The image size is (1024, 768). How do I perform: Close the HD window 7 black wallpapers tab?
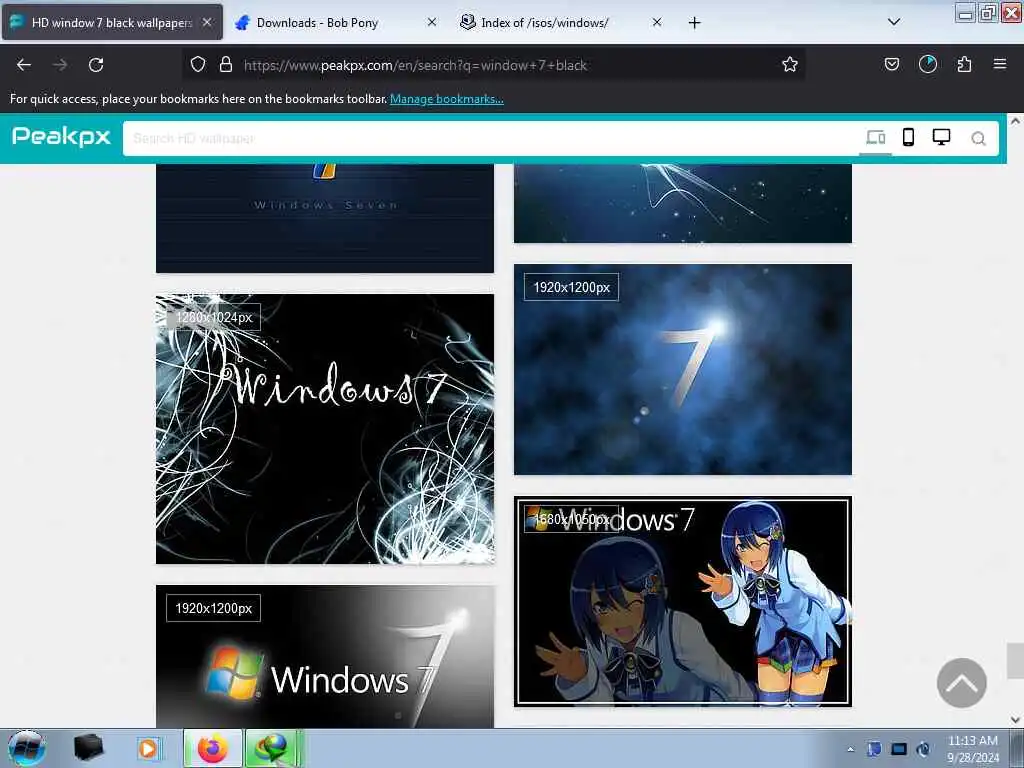point(206,22)
